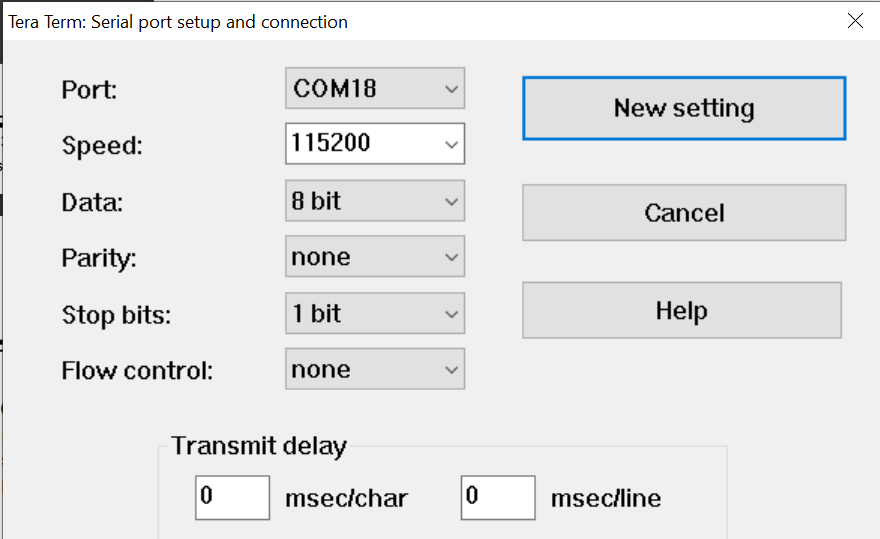The width and height of the screenshot is (880, 539).
Task: Click the Speed value text 115200
Action: [332, 144]
